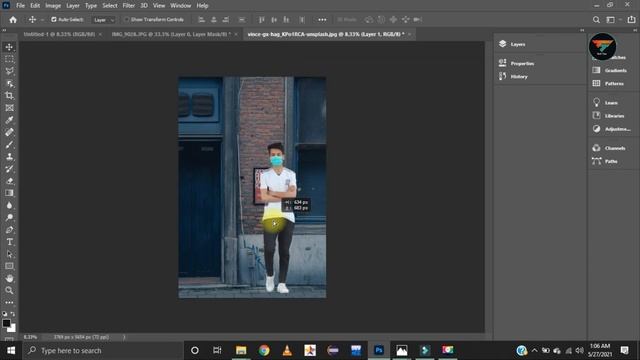Open the File menu

tap(20, 6)
